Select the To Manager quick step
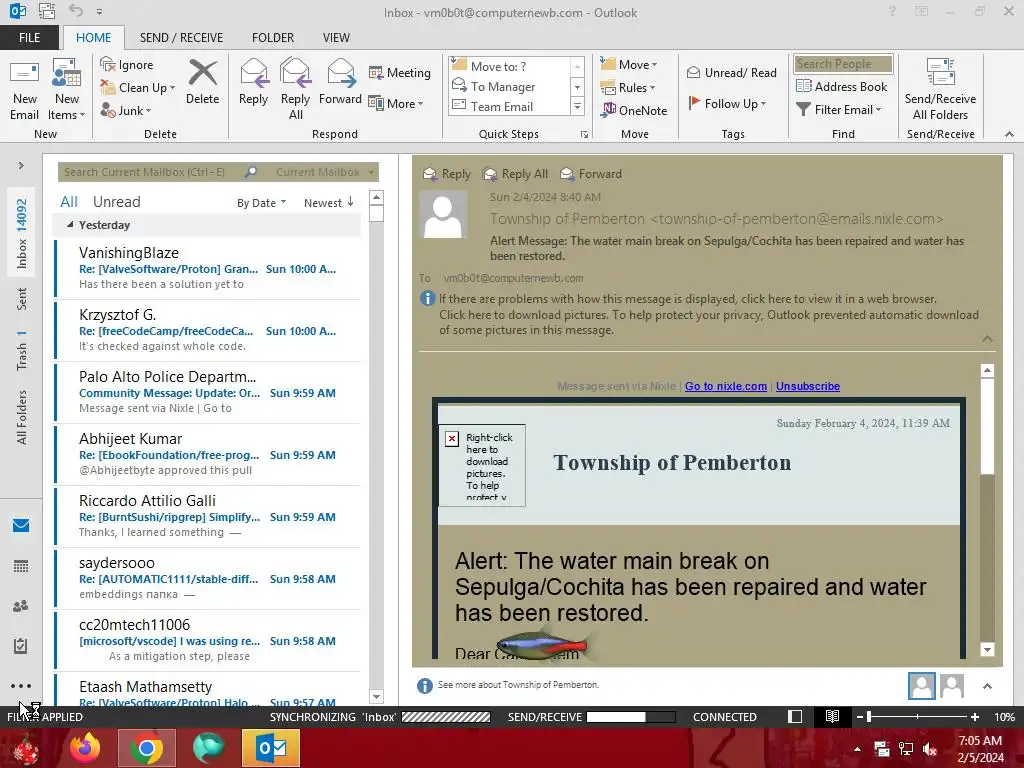1024x768 pixels. [509, 86]
